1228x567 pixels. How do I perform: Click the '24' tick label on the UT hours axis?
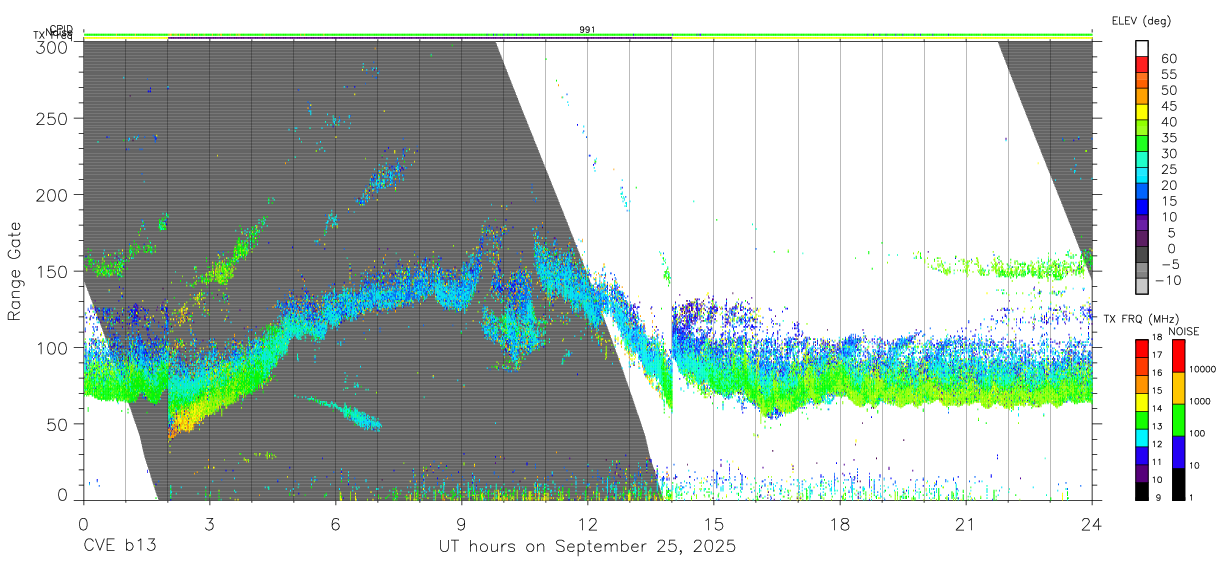pos(1092,523)
